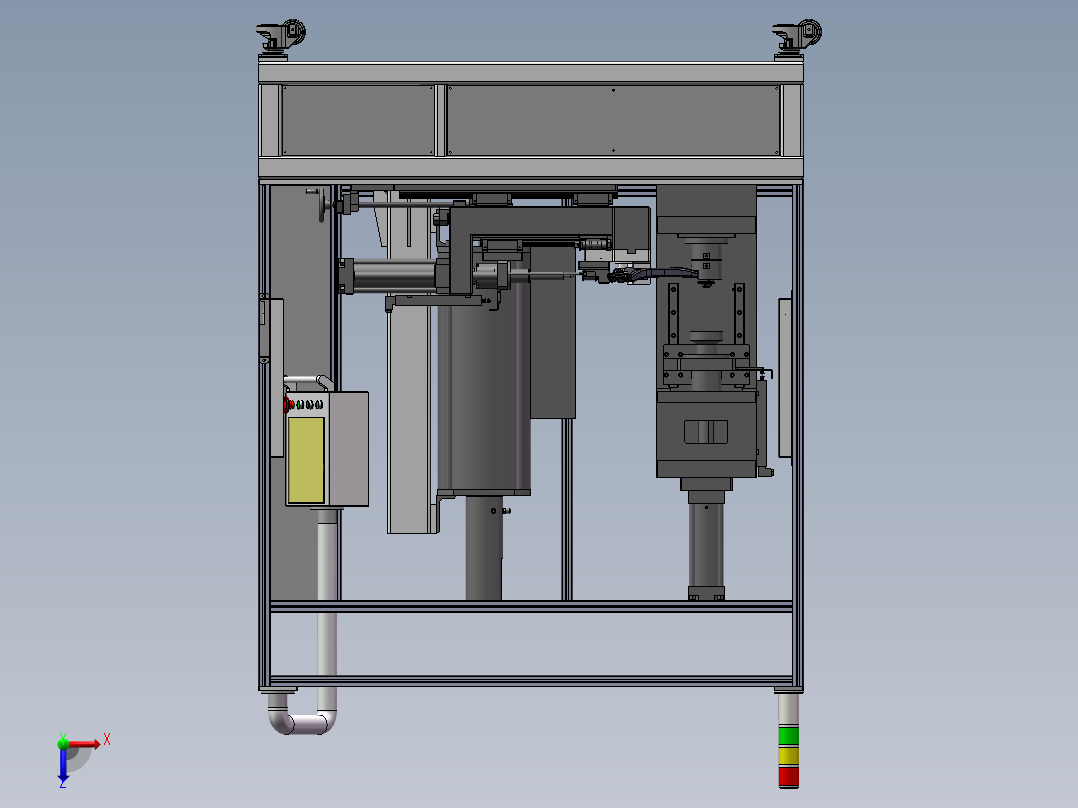Click the red X axis of the orientation triad
The image size is (1078, 808).
84,744
